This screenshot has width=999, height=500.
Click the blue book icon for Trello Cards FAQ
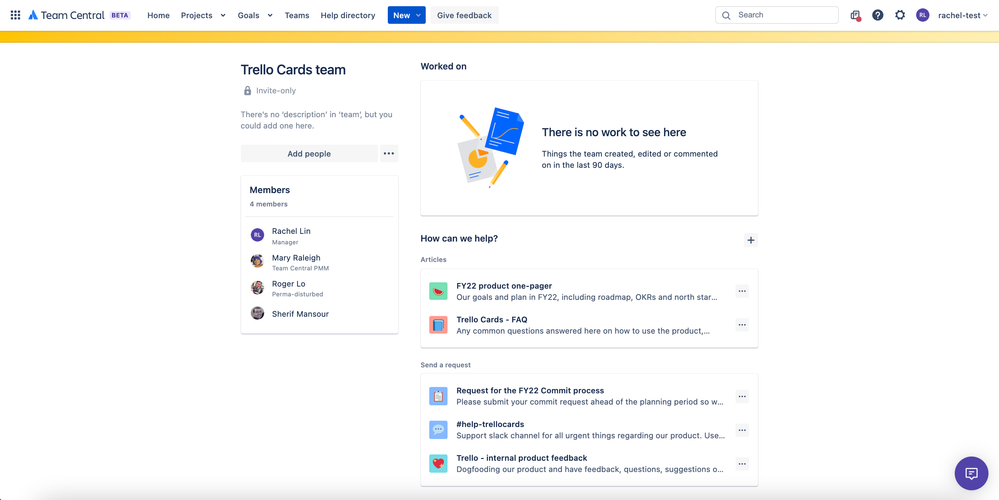pyautogui.click(x=438, y=325)
